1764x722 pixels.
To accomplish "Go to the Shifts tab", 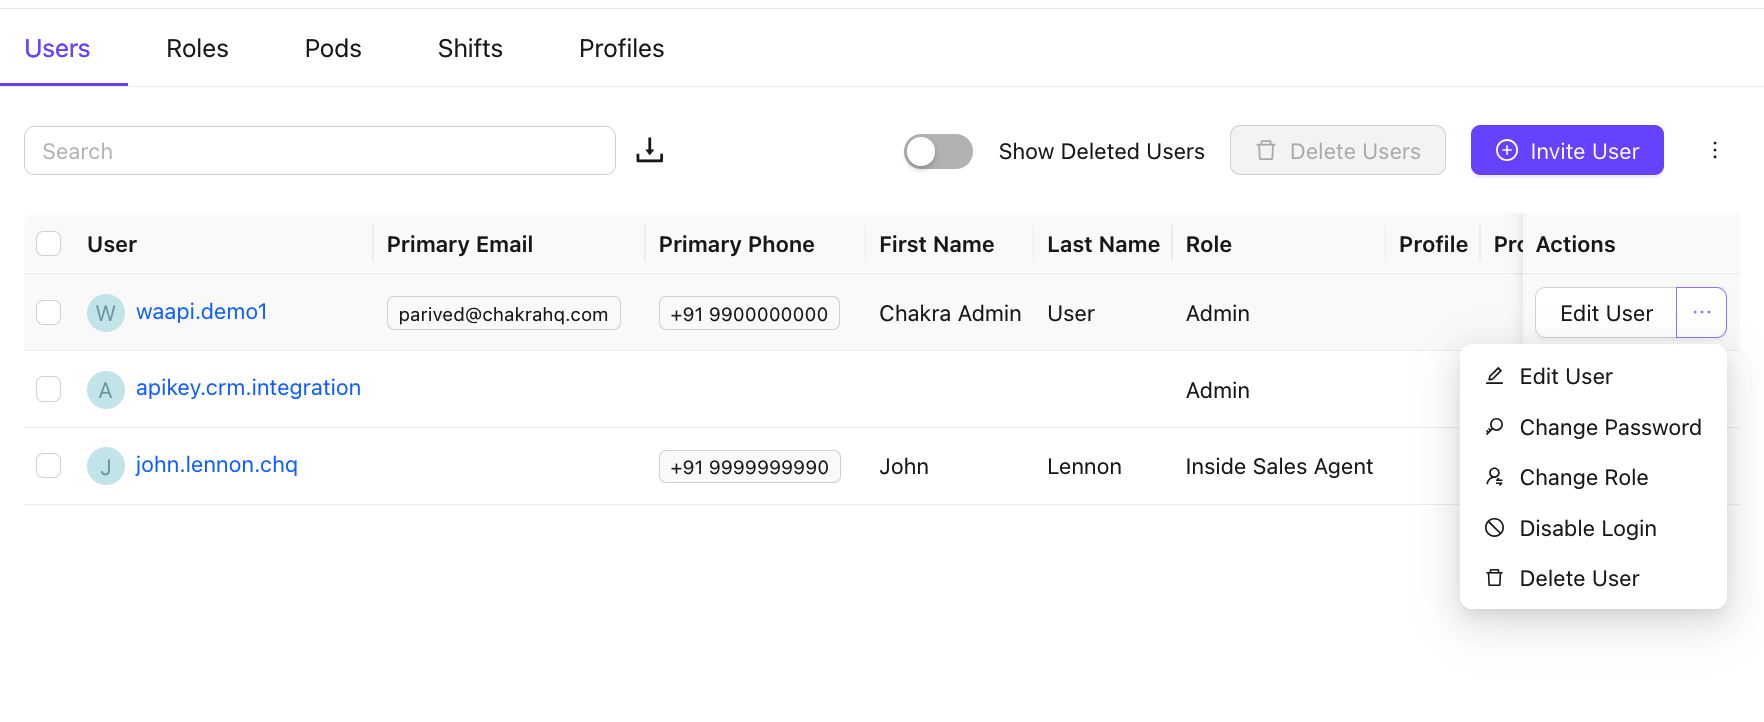I will point(470,48).
